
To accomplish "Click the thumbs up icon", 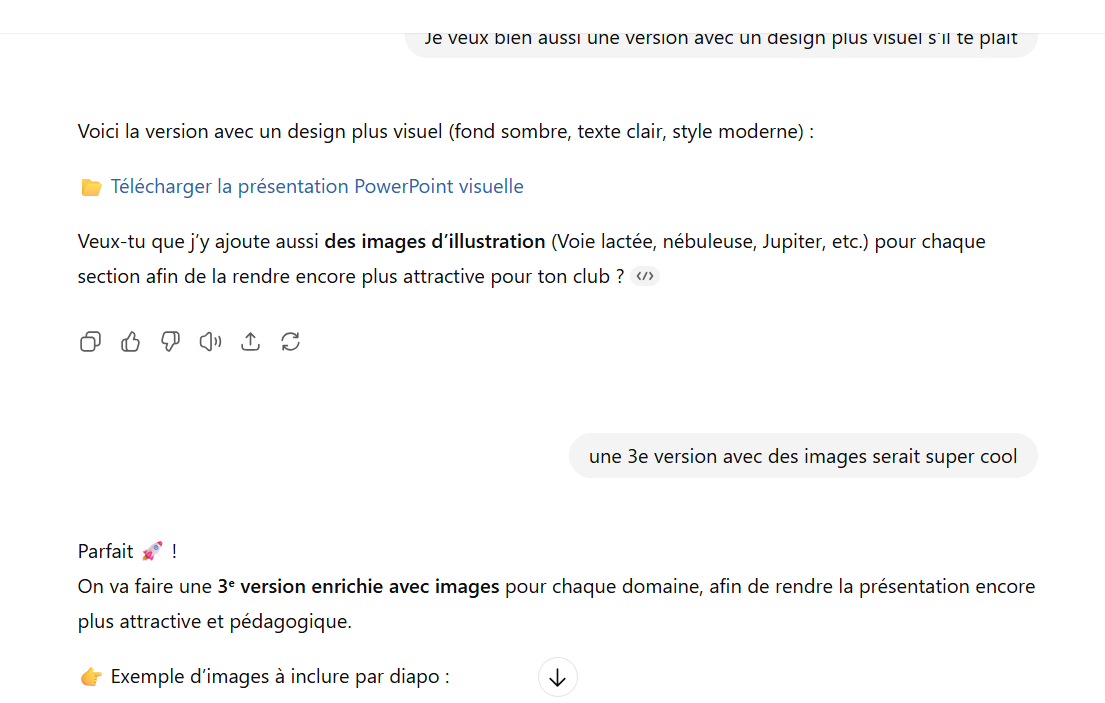I will (130, 342).
